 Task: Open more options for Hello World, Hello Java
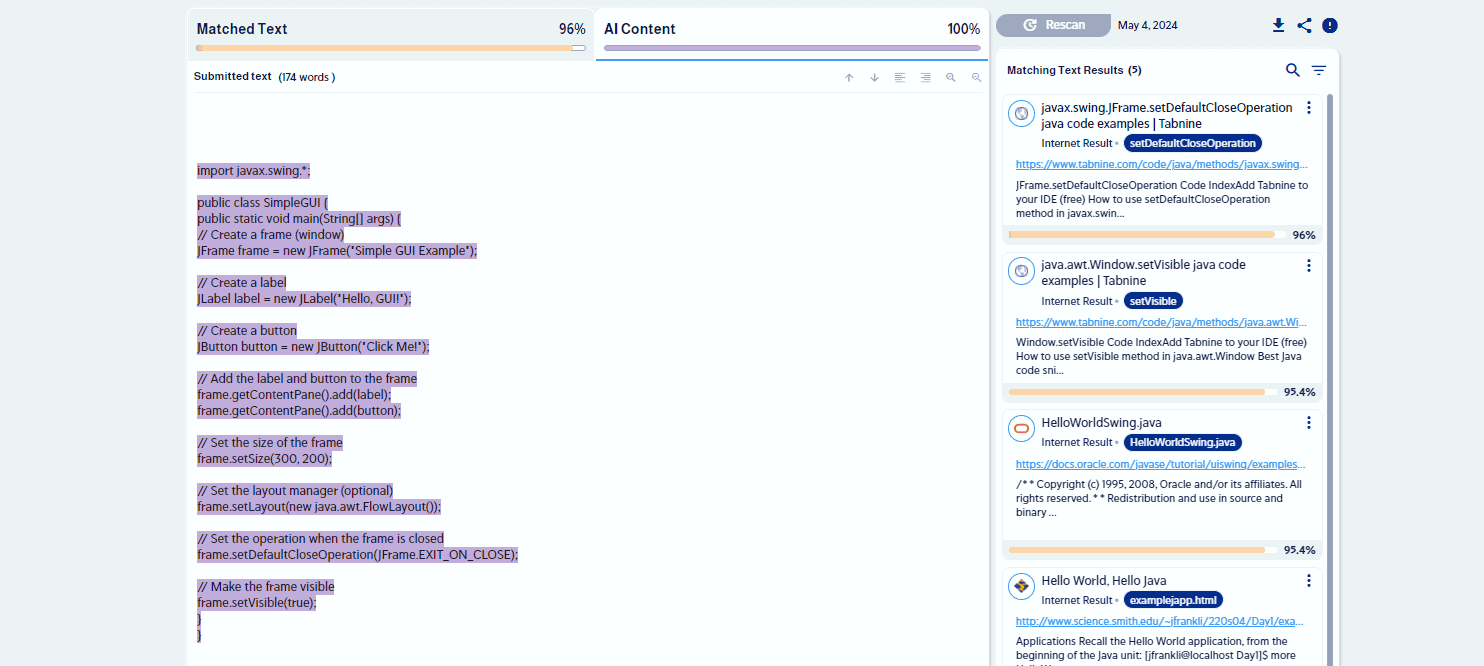tap(1308, 581)
